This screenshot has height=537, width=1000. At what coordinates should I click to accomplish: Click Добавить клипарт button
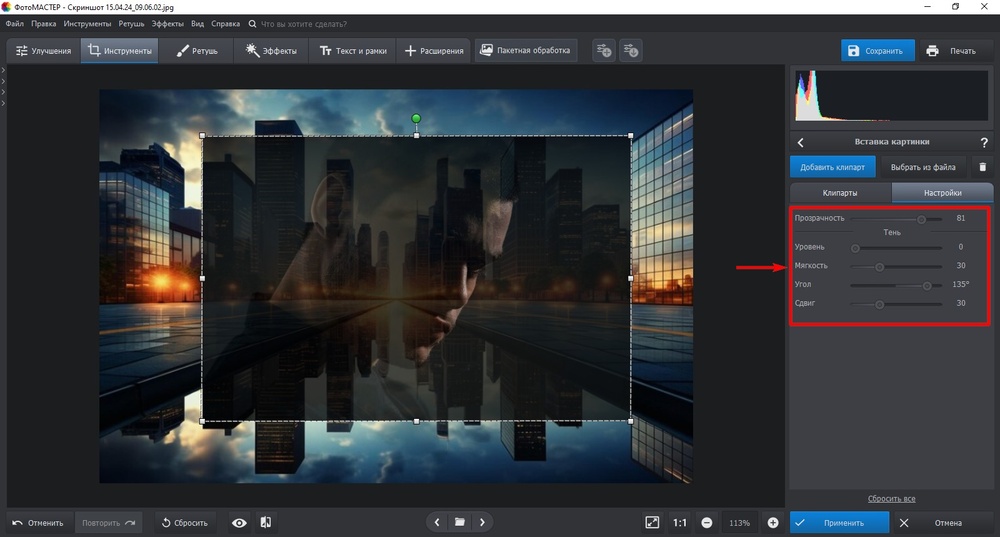832,167
